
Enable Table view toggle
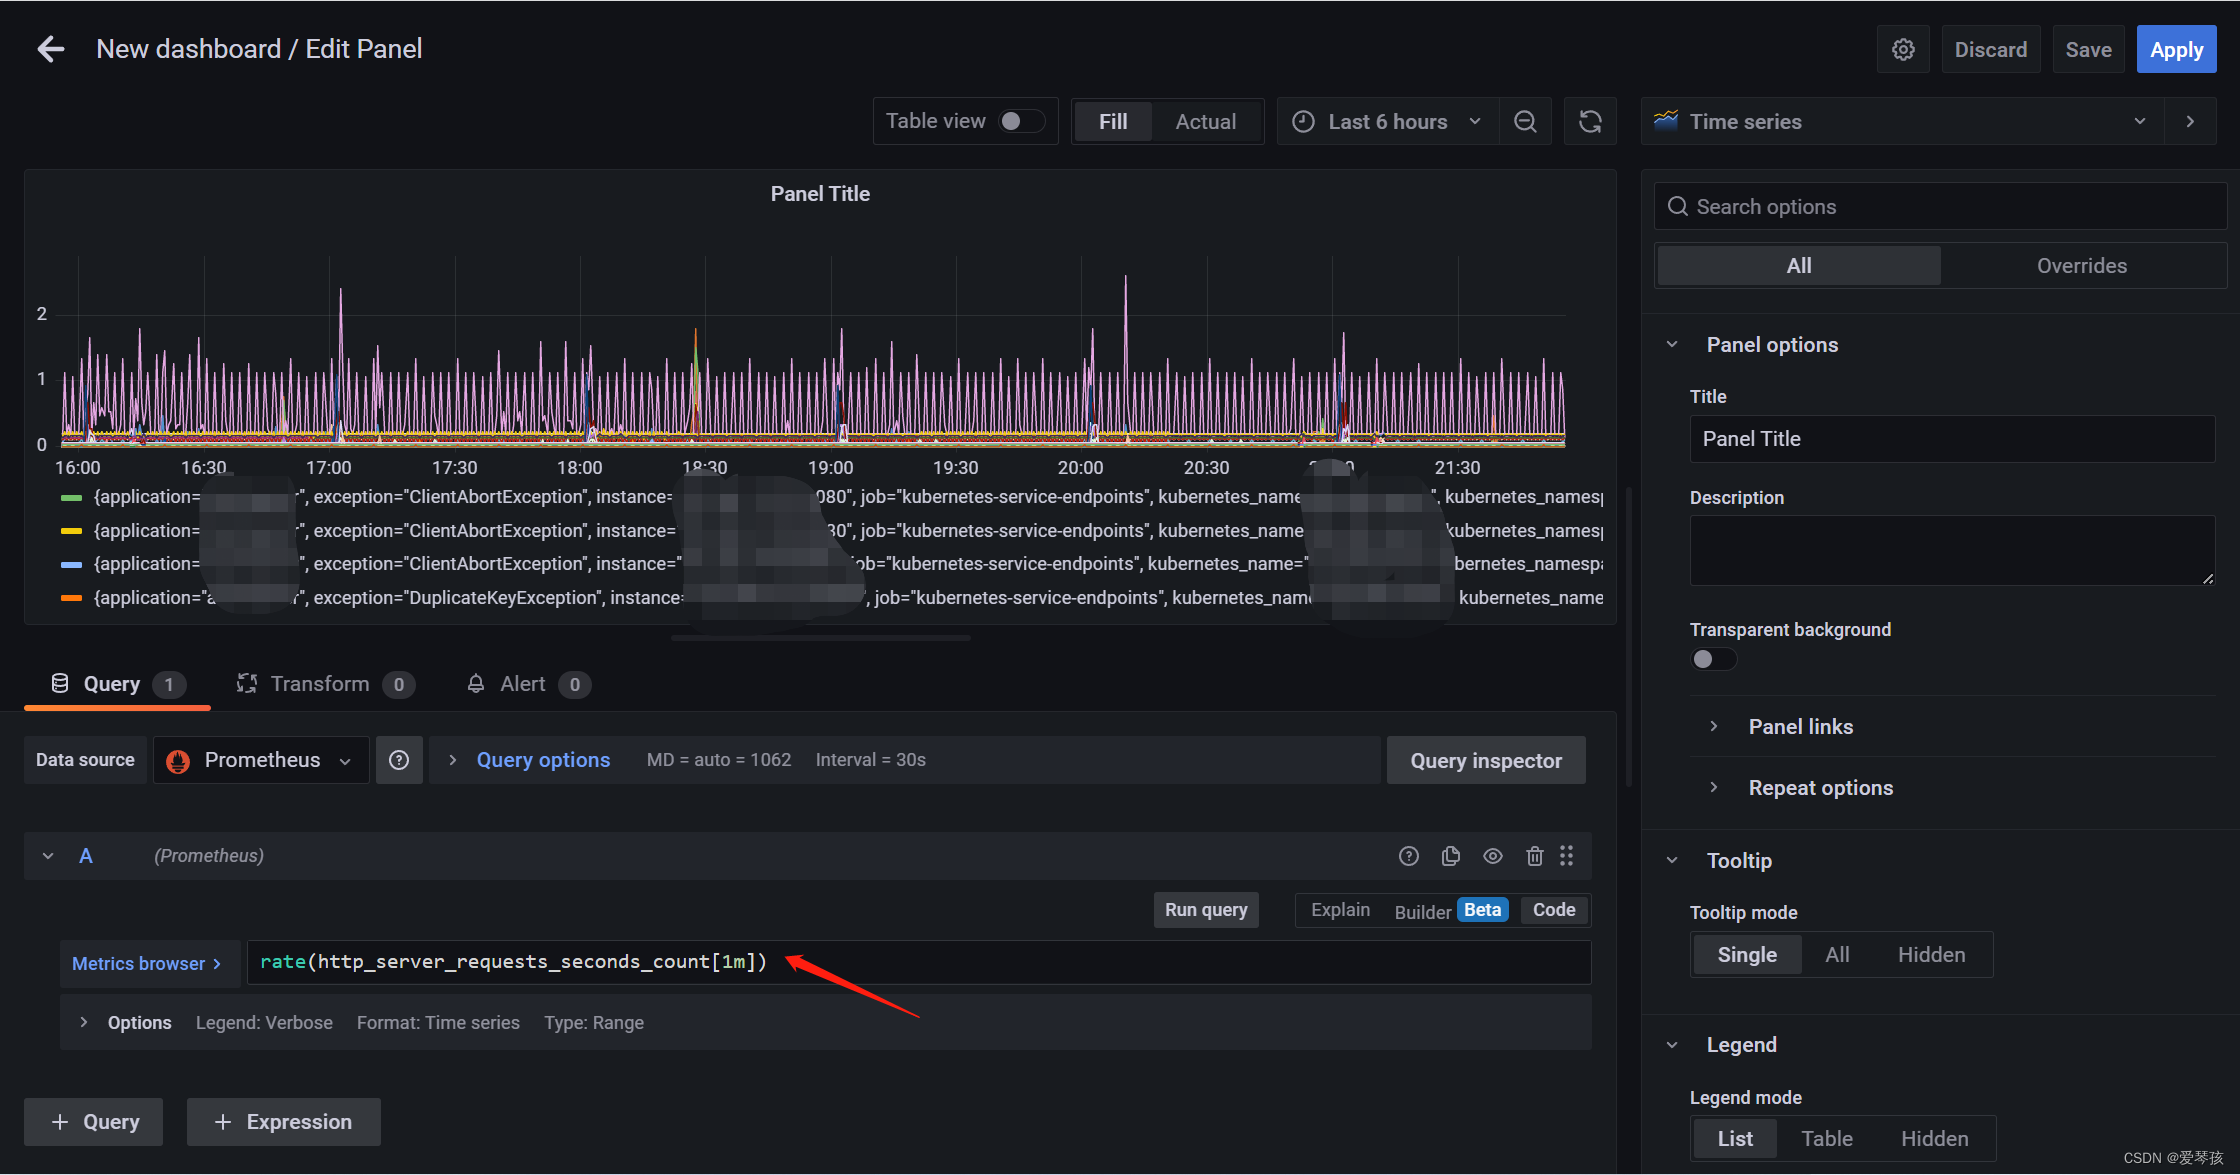pyautogui.click(x=1021, y=120)
